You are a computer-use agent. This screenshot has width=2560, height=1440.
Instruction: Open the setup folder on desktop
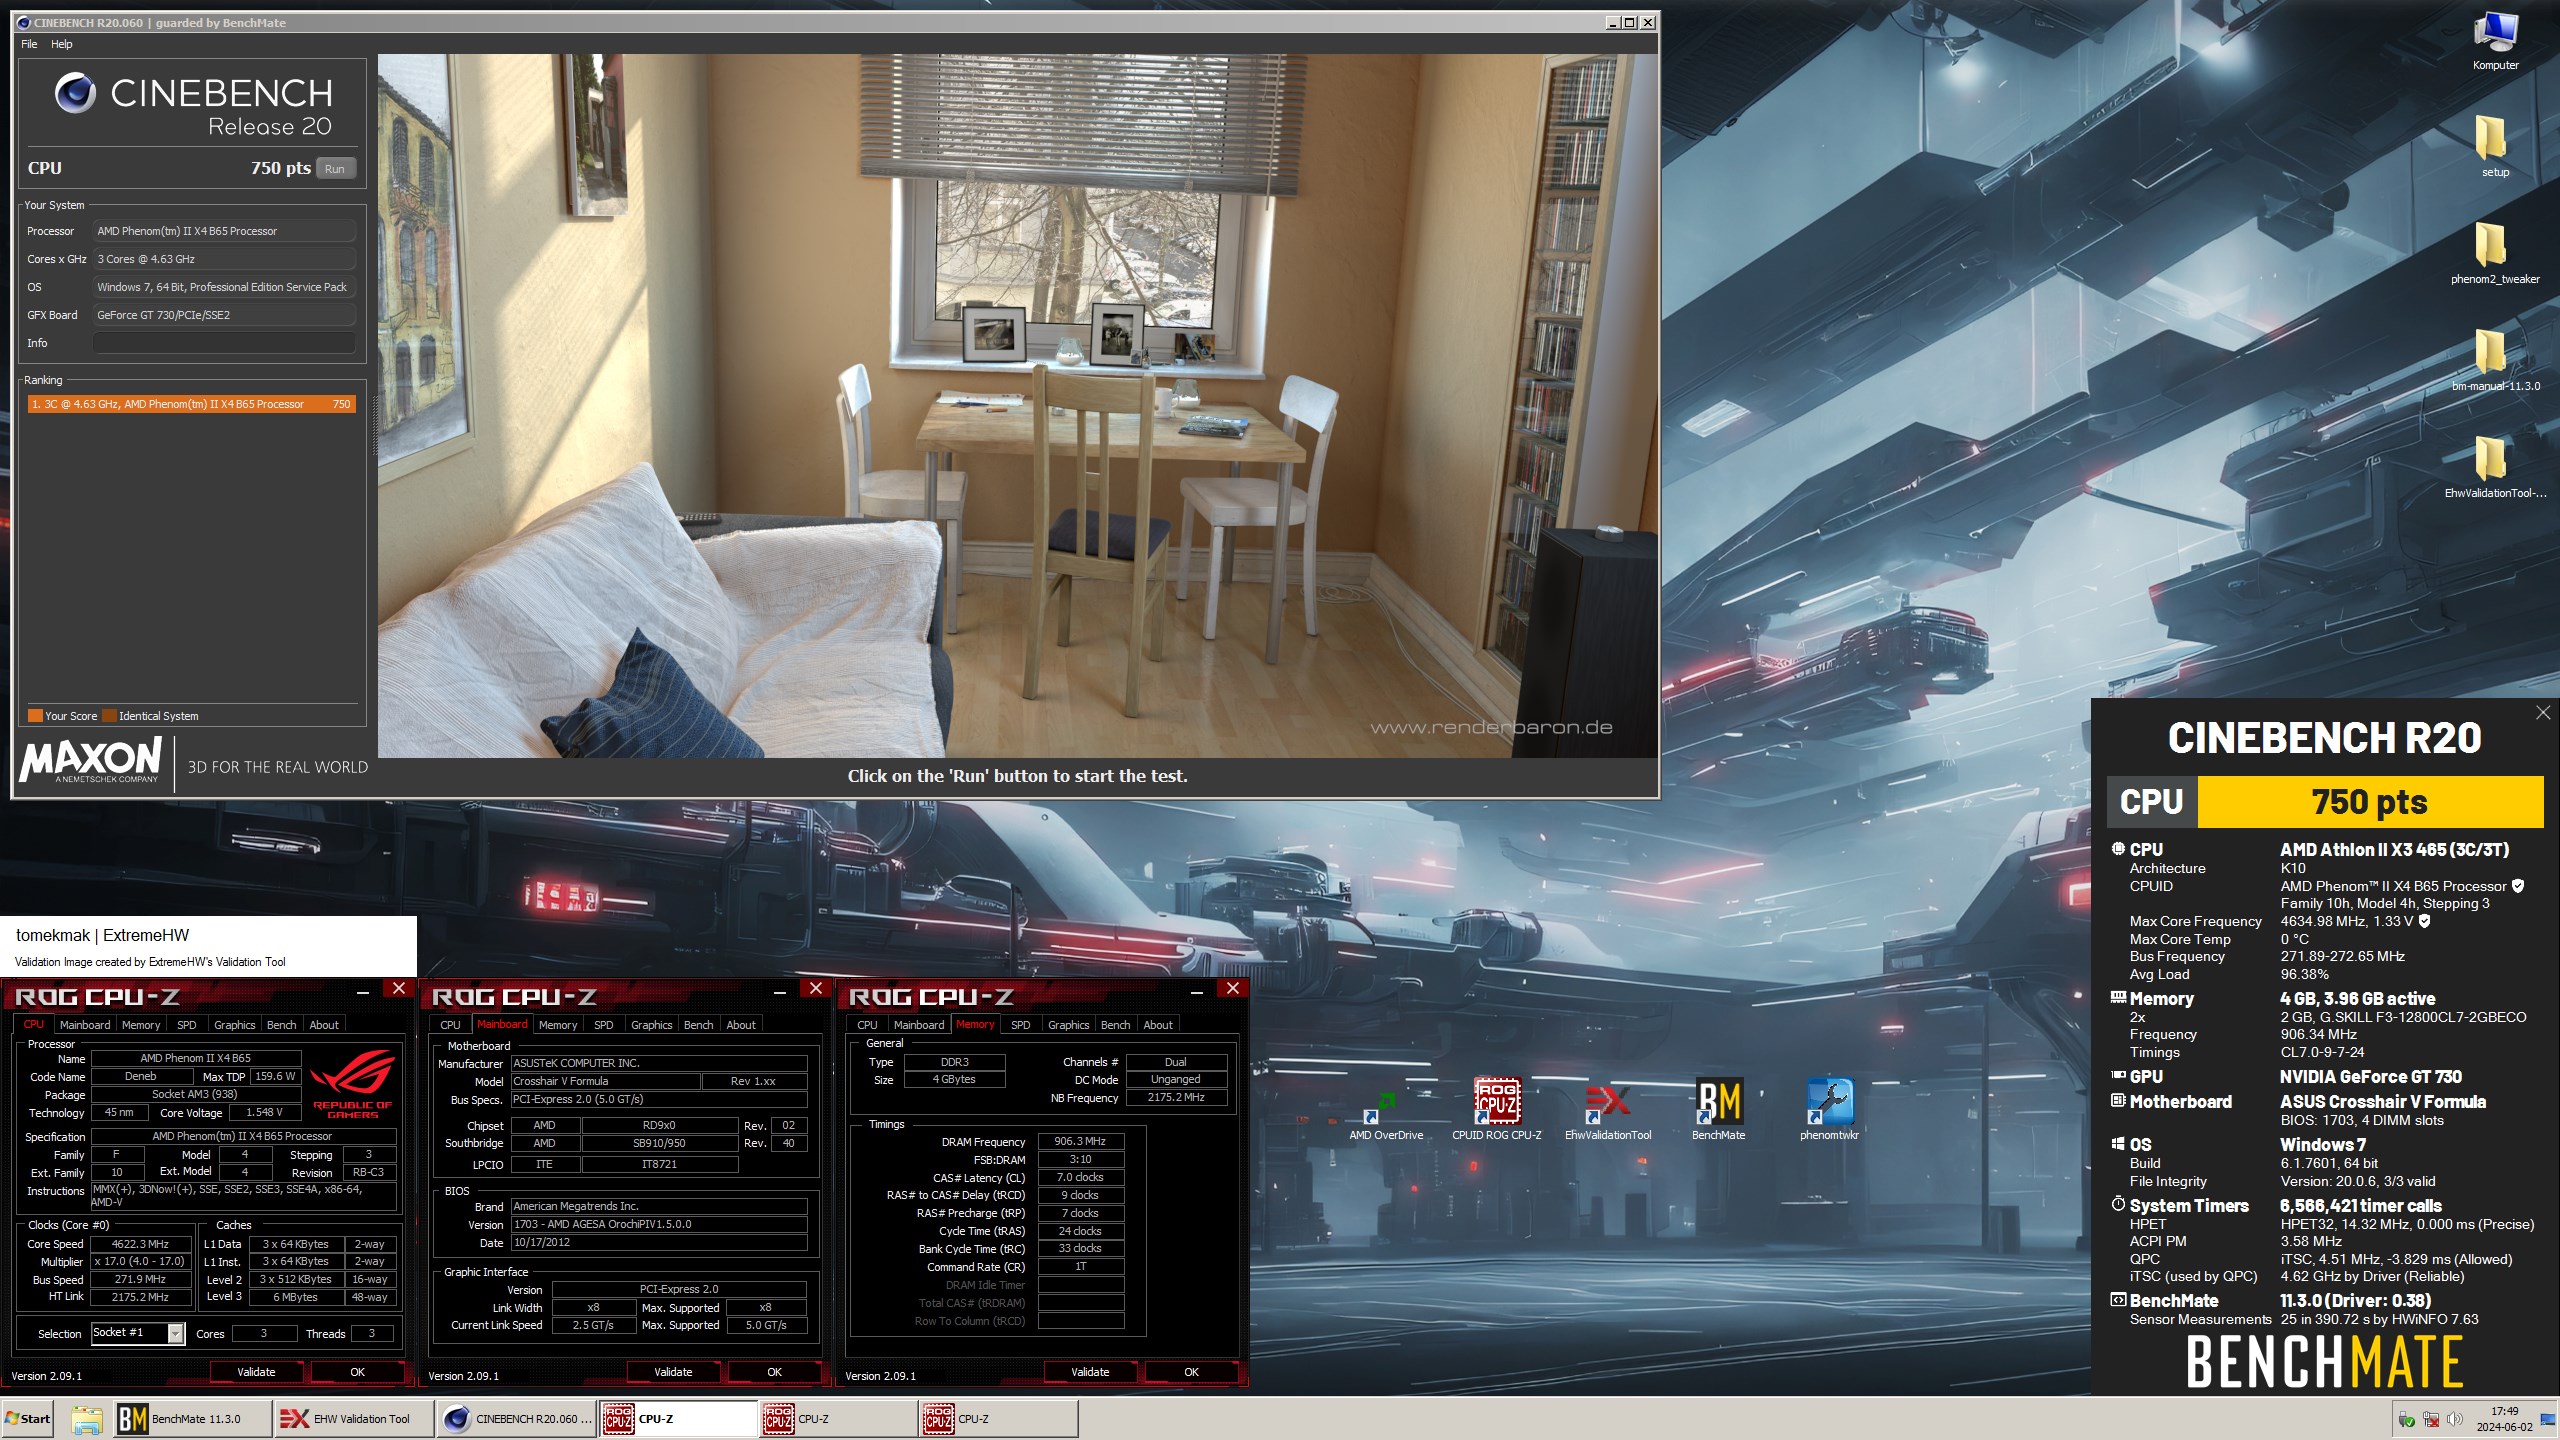(x=2495, y=146)
